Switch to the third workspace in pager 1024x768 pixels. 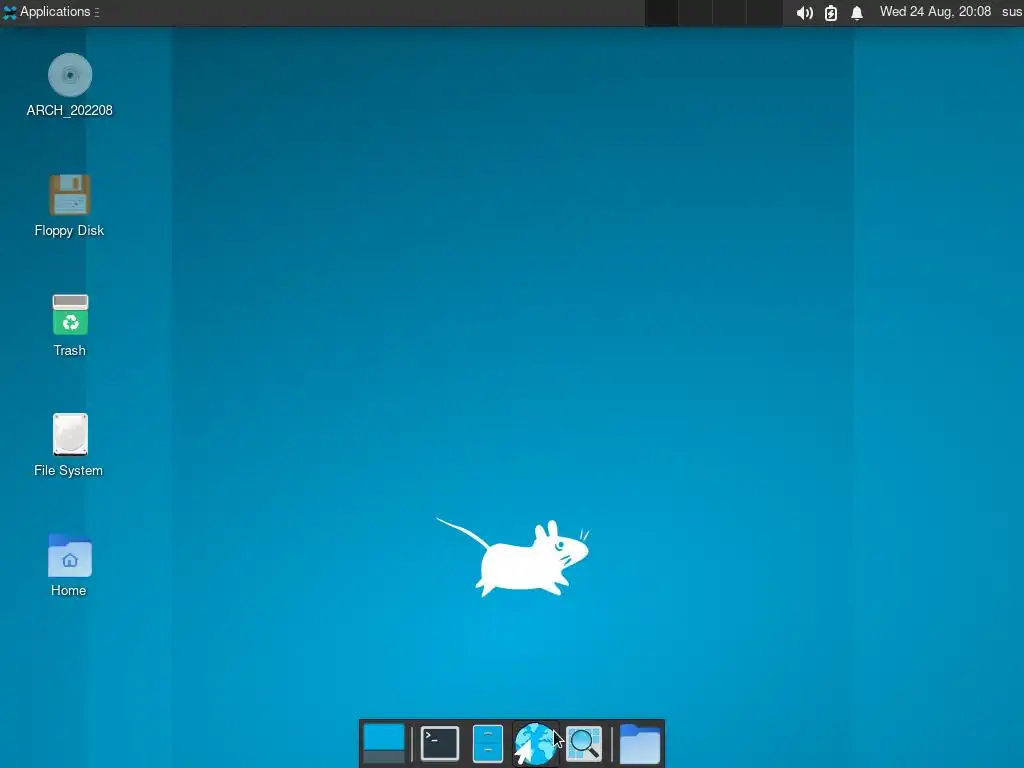pyautogui.click(x=729, y=13)
